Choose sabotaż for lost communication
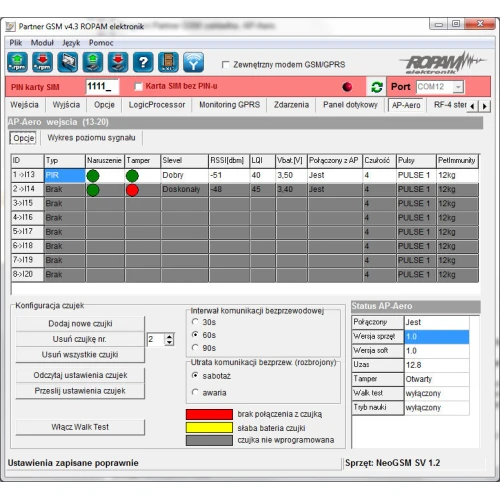This screenshot has height=500, width=500. click(195, 376)
